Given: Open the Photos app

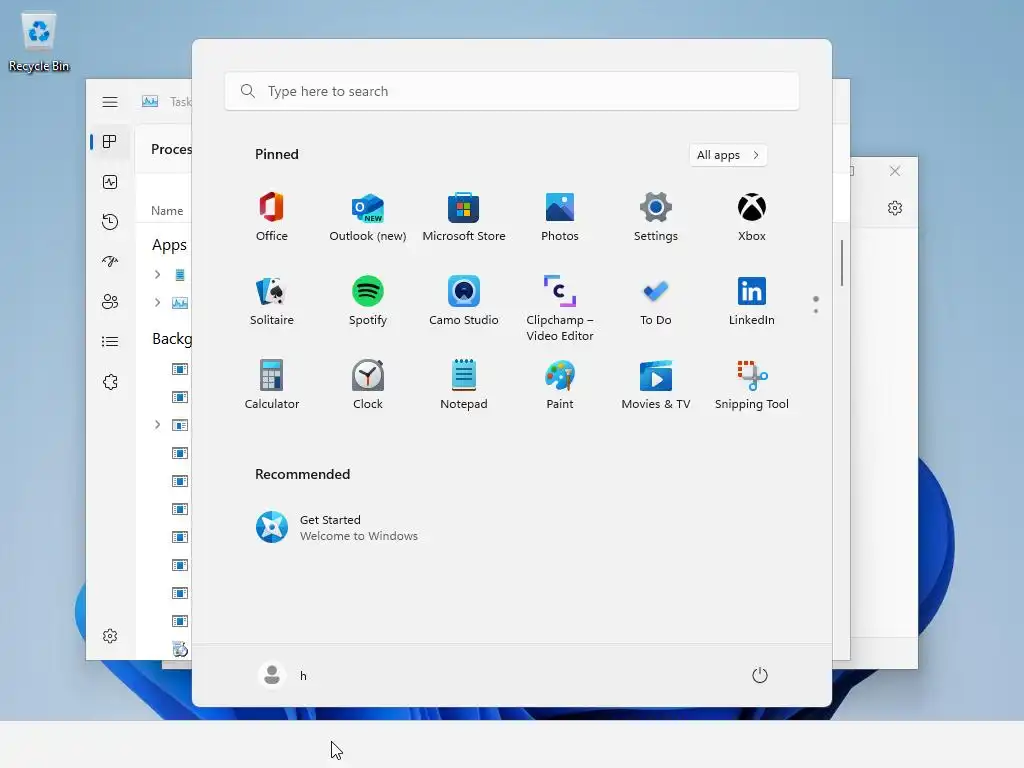Looking at the screenshot, I should [560, 217].
